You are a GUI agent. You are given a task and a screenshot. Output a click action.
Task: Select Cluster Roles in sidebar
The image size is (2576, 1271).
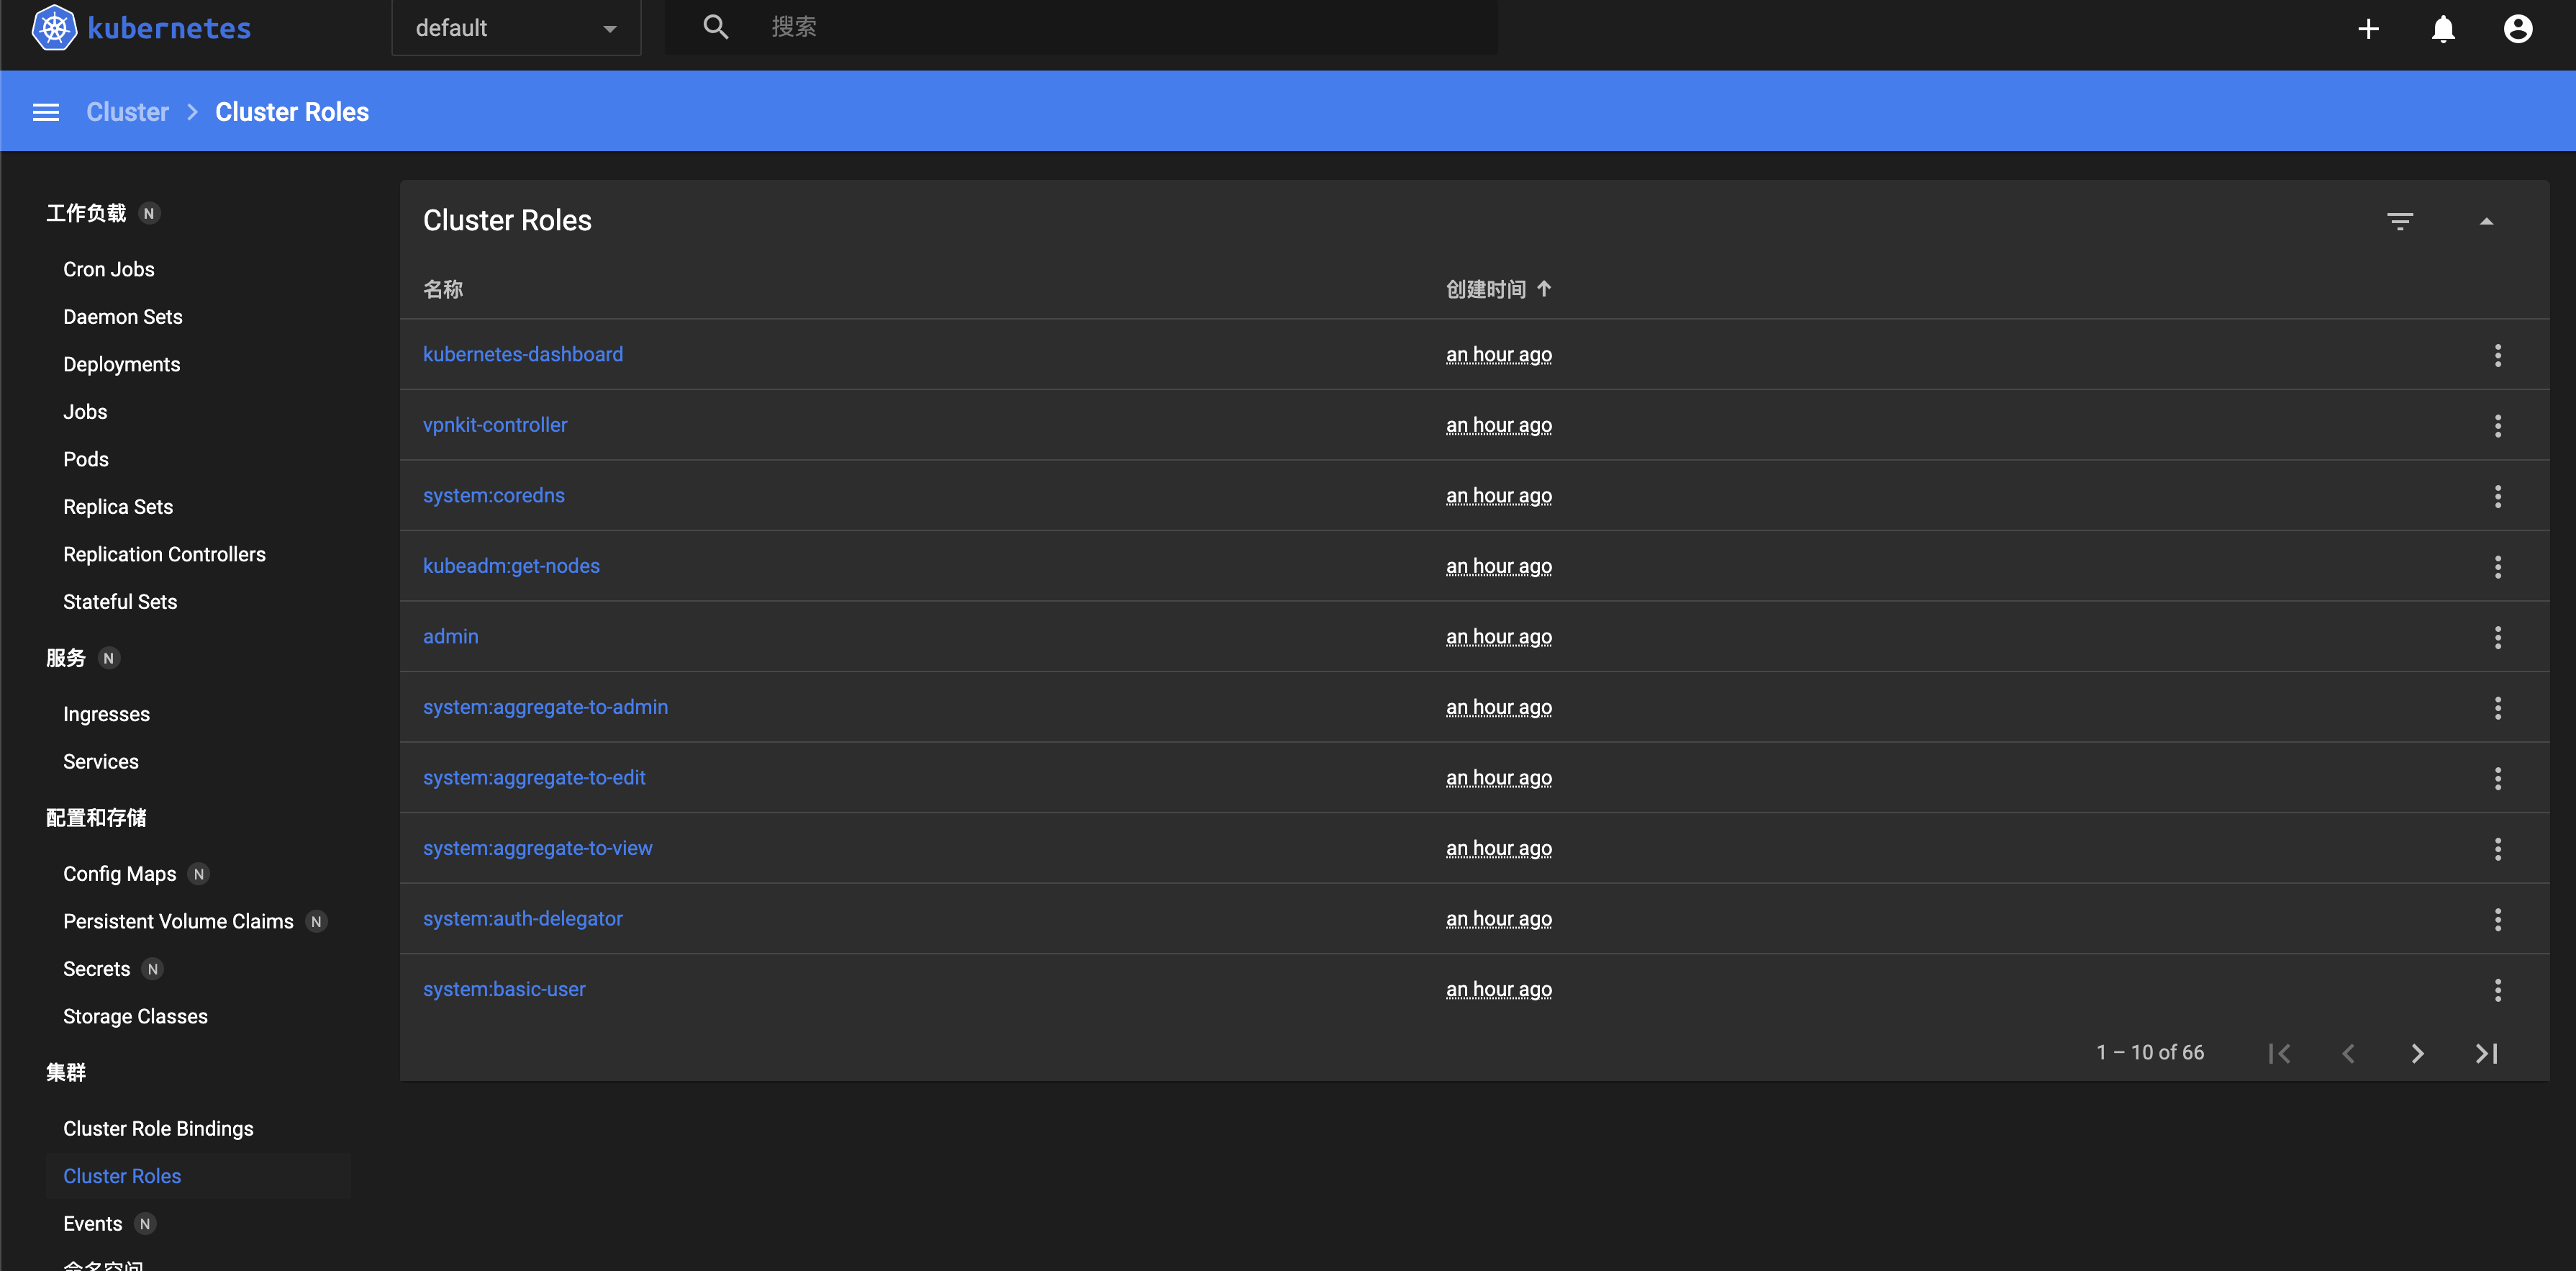[122, 1176]
